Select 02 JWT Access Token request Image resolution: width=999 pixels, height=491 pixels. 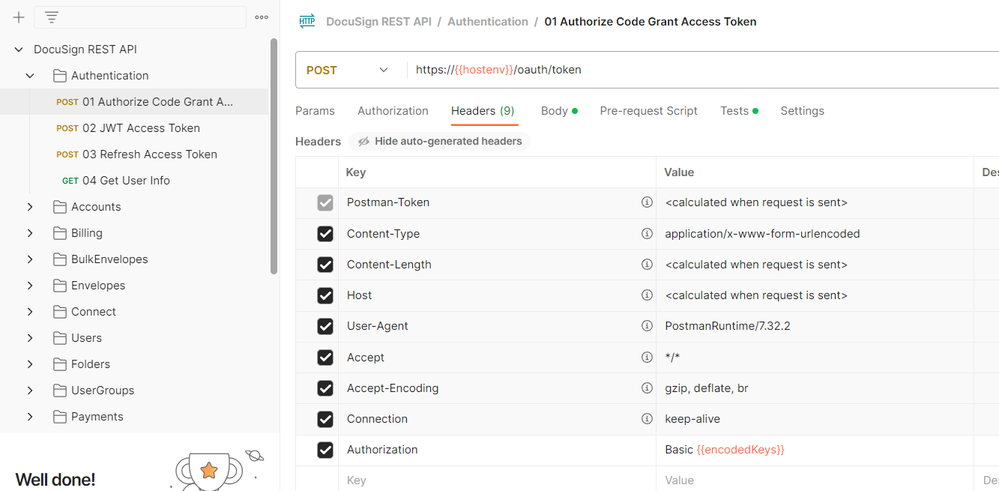pyautogui.click(x=141, y=128)
